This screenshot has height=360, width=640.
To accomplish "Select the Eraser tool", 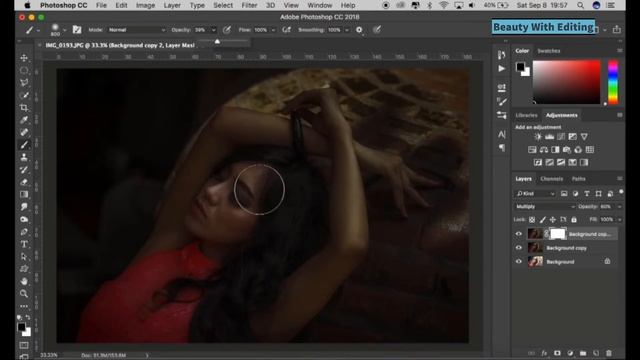I will 24,182.
